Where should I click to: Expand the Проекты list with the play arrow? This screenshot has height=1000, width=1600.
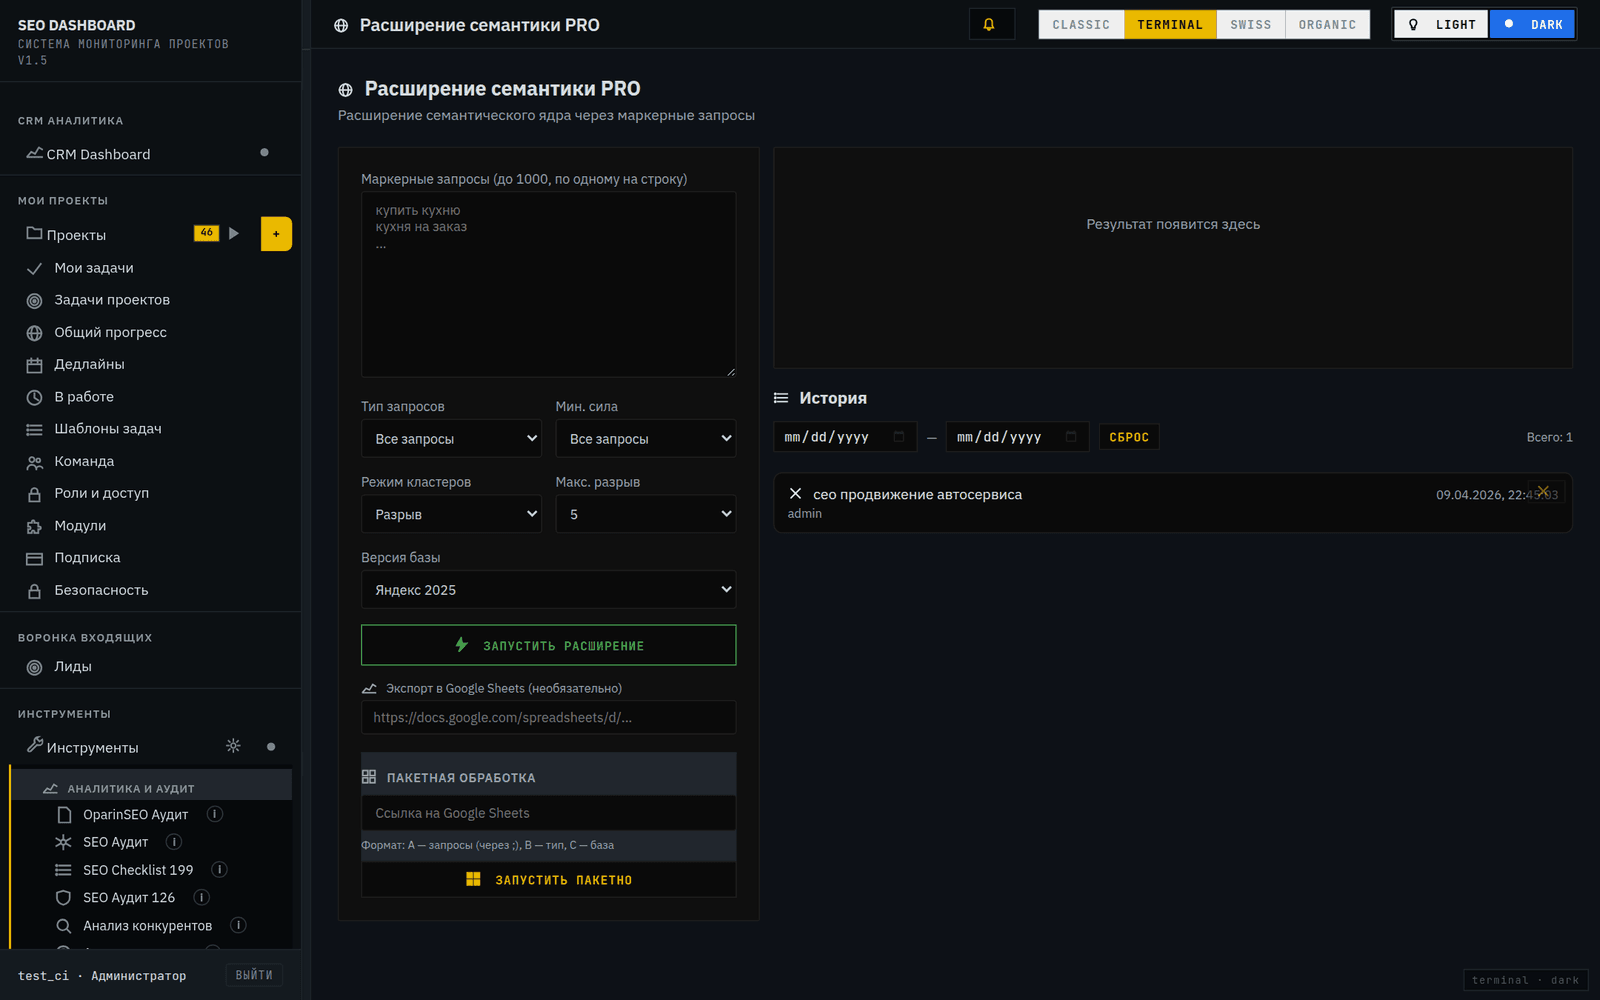(x=234, y=233)
